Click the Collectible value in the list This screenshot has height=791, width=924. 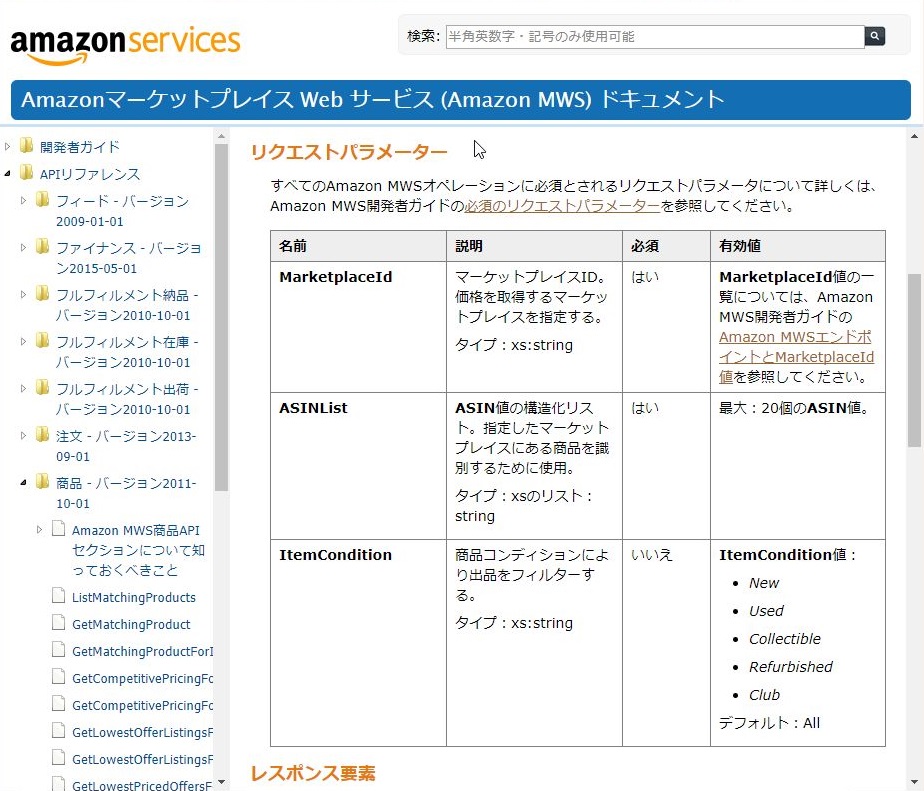pyautogui.click(x=784, y=639)
